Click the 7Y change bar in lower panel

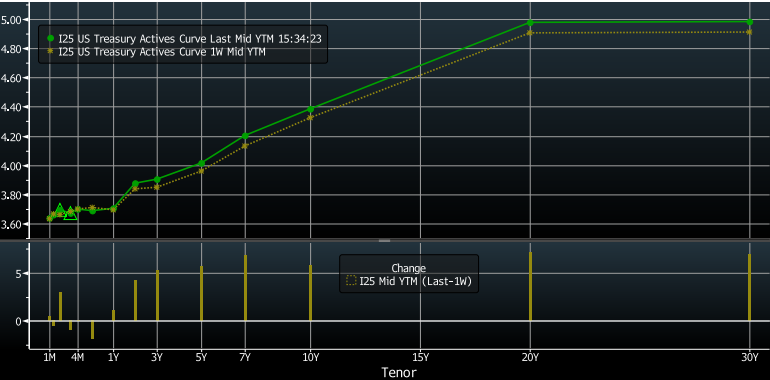pos(246,288)
